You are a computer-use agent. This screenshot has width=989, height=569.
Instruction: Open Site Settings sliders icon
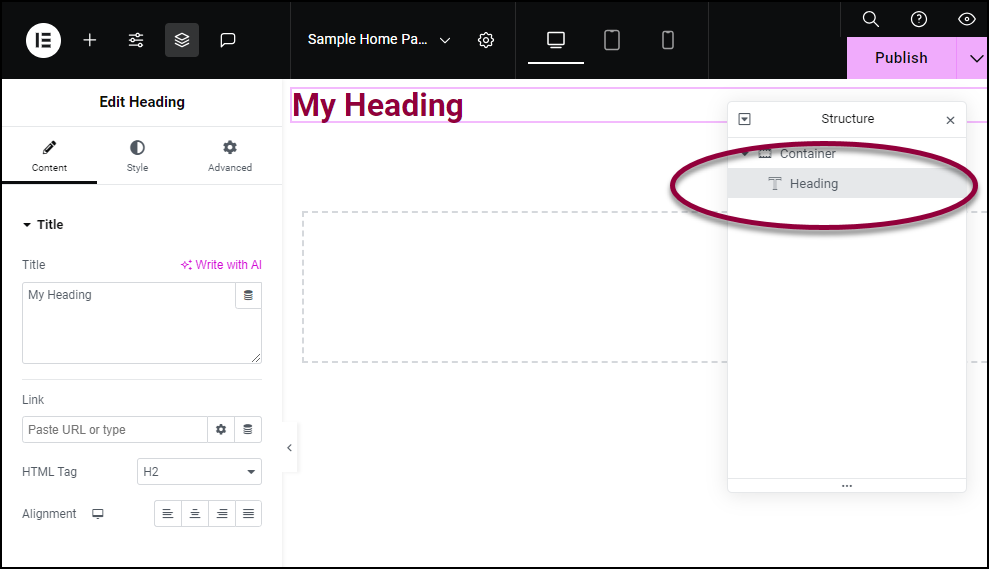point(136,40)
